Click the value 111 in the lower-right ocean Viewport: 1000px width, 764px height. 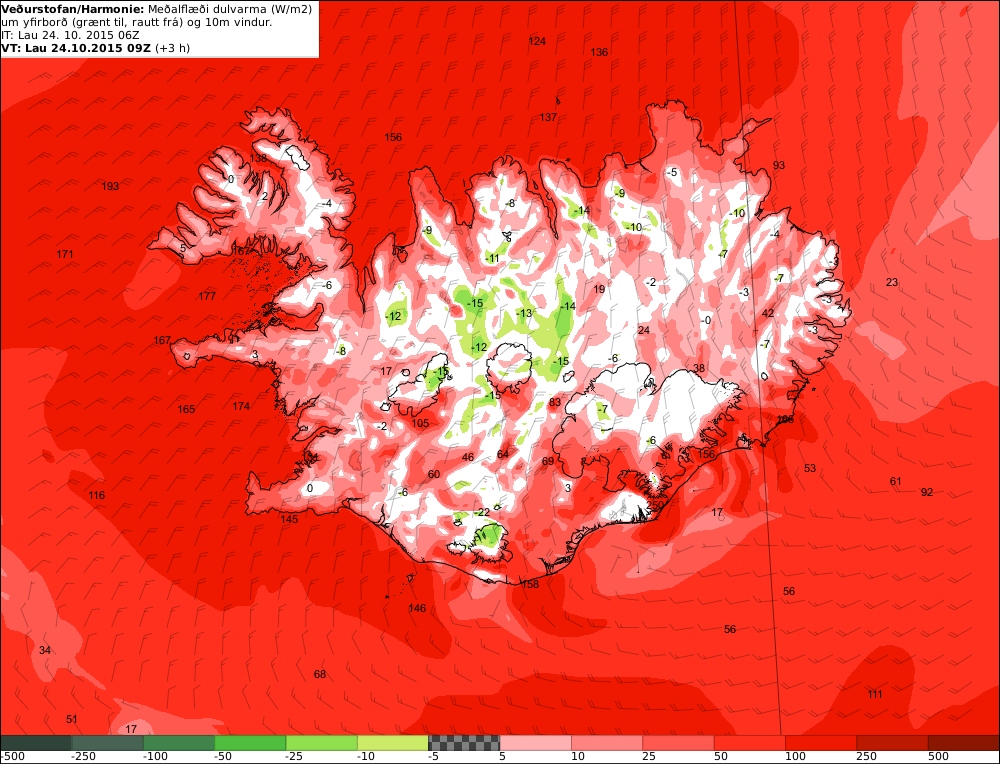(875, 694)
